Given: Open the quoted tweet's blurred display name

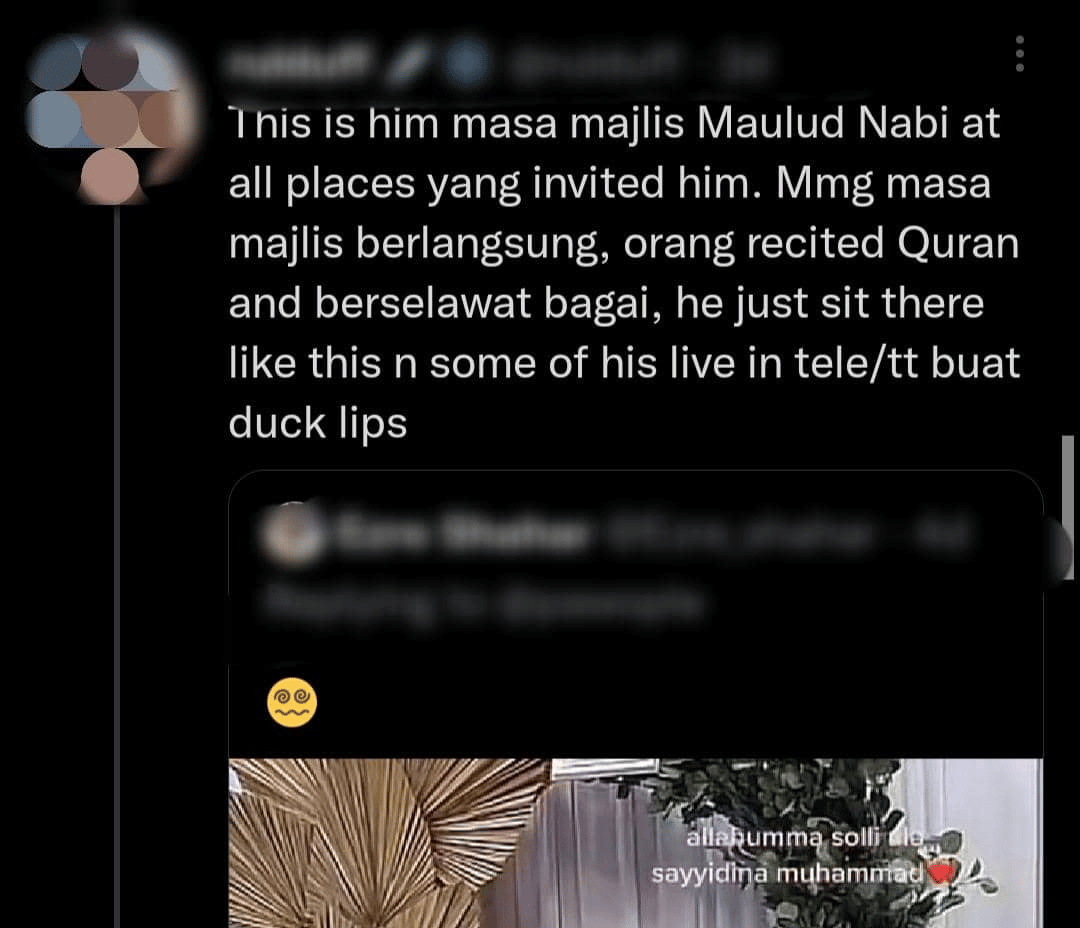Looking at the screenshot, I should coord(461,534).
